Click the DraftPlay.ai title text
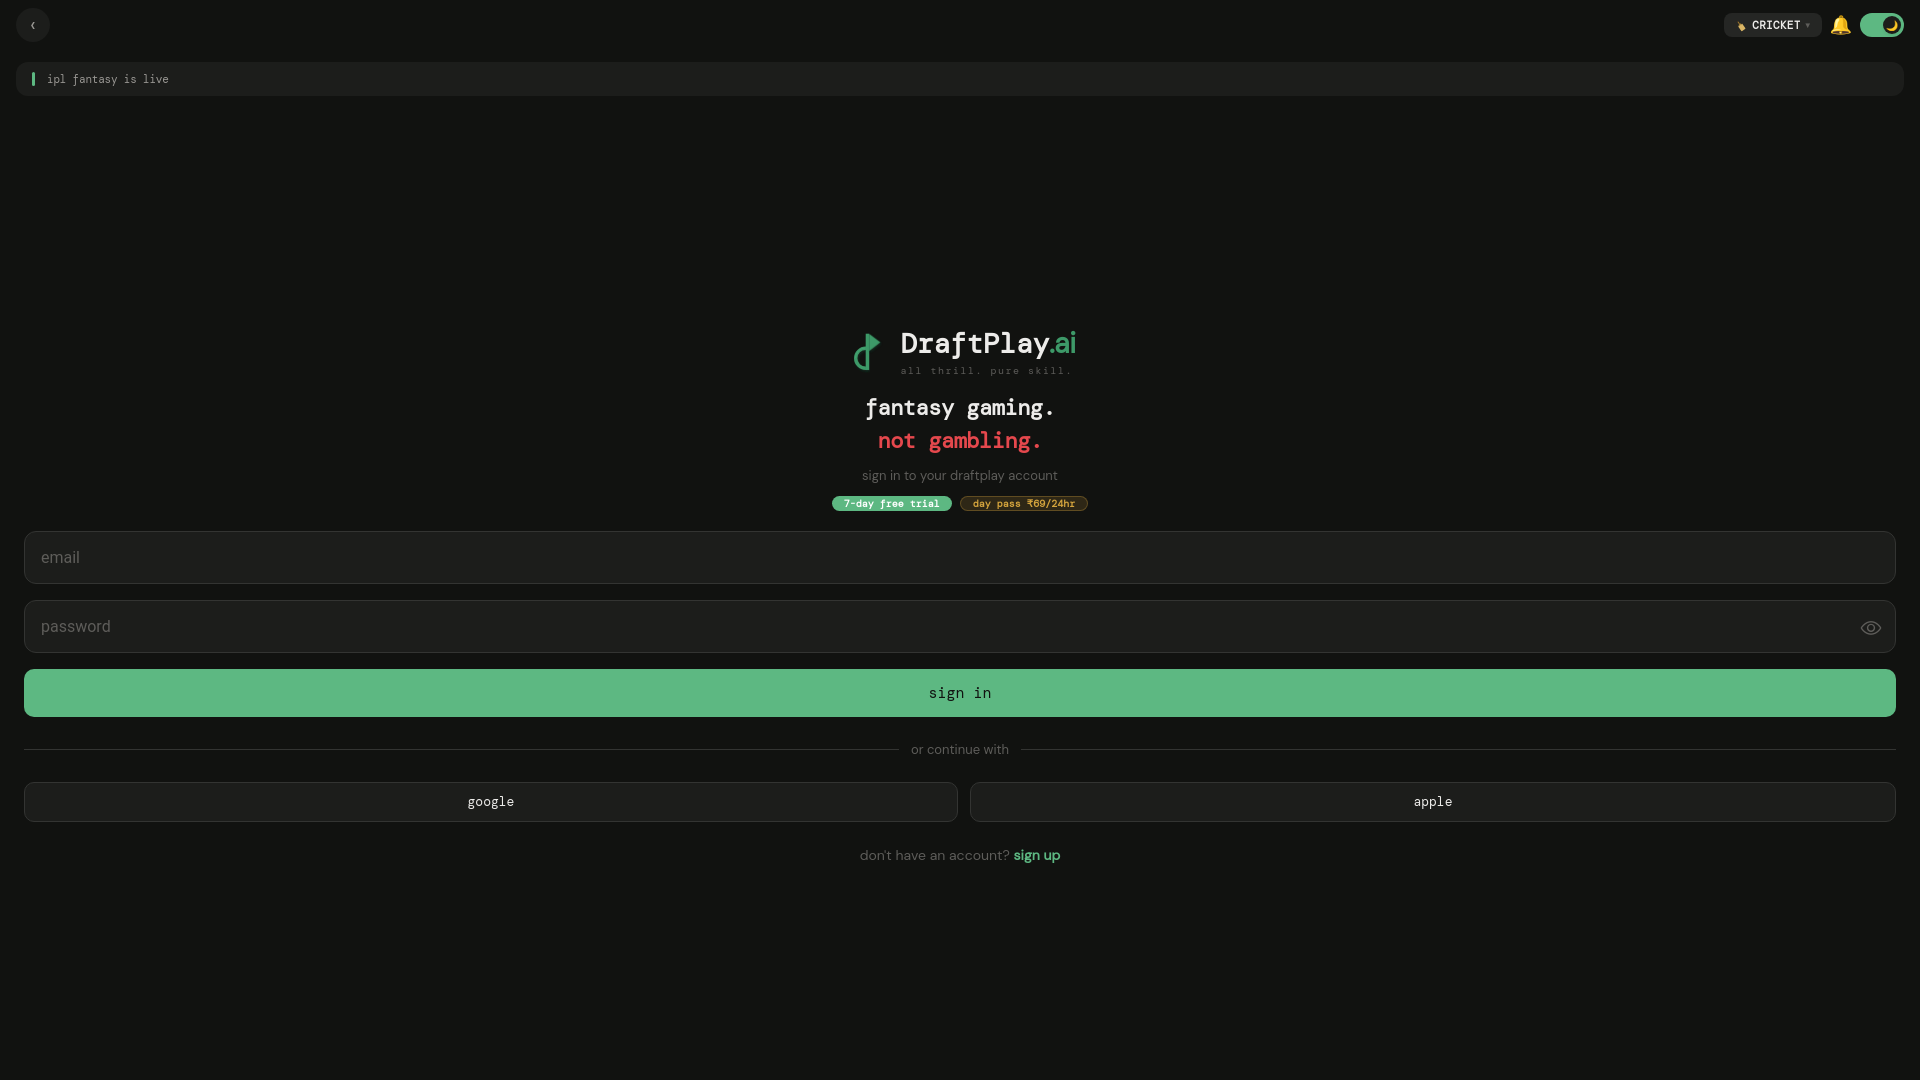1920x1080 pixels. [x=988, y=344]
